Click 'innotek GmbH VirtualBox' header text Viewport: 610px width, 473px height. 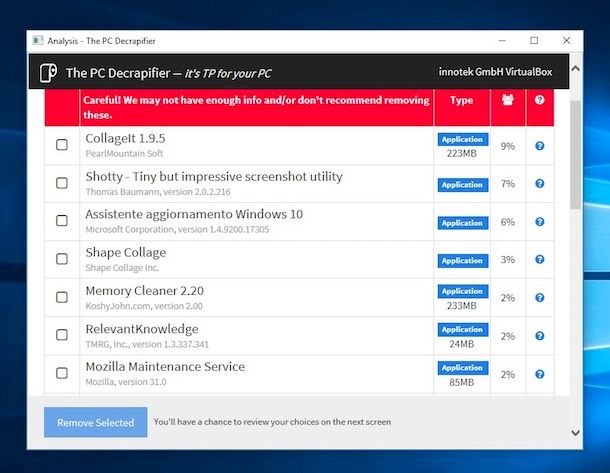pyautogui.click(x=495, y=72)
